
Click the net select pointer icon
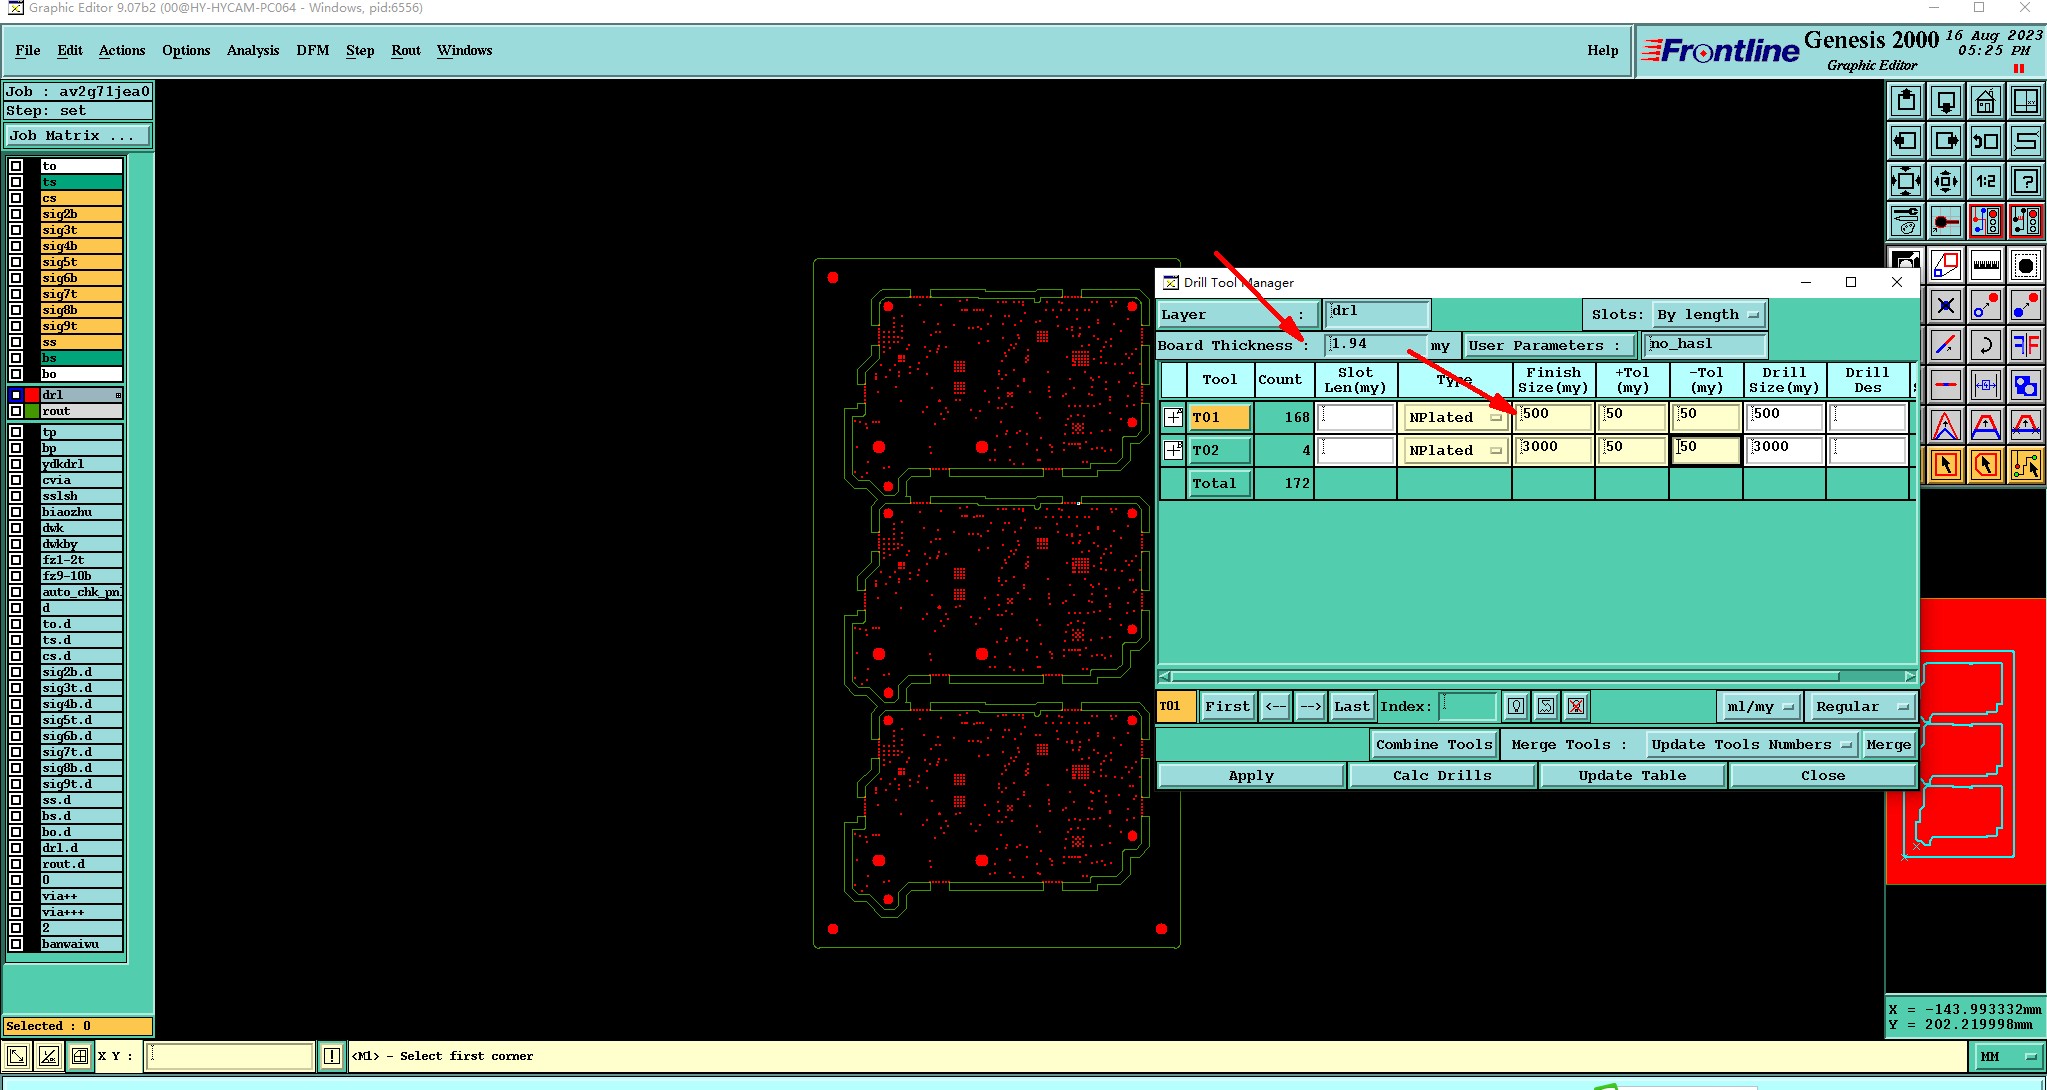tap(2025, 465)
